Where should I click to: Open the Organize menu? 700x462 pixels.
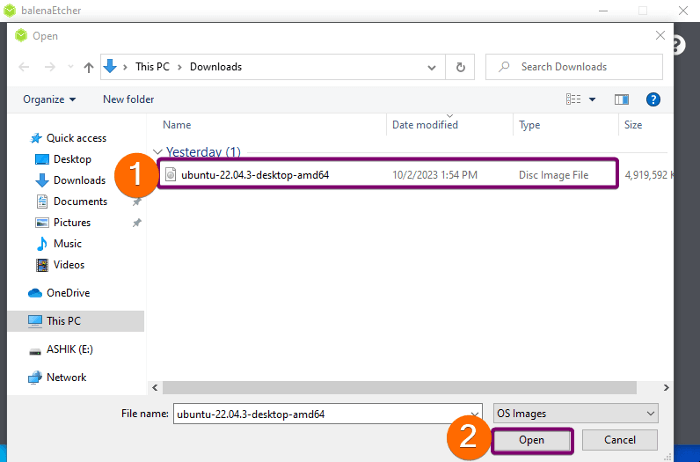(x=49, y=100)
